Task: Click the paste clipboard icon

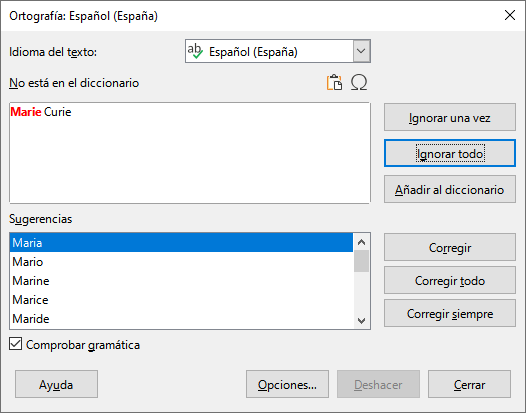Action: click(334, 83)
